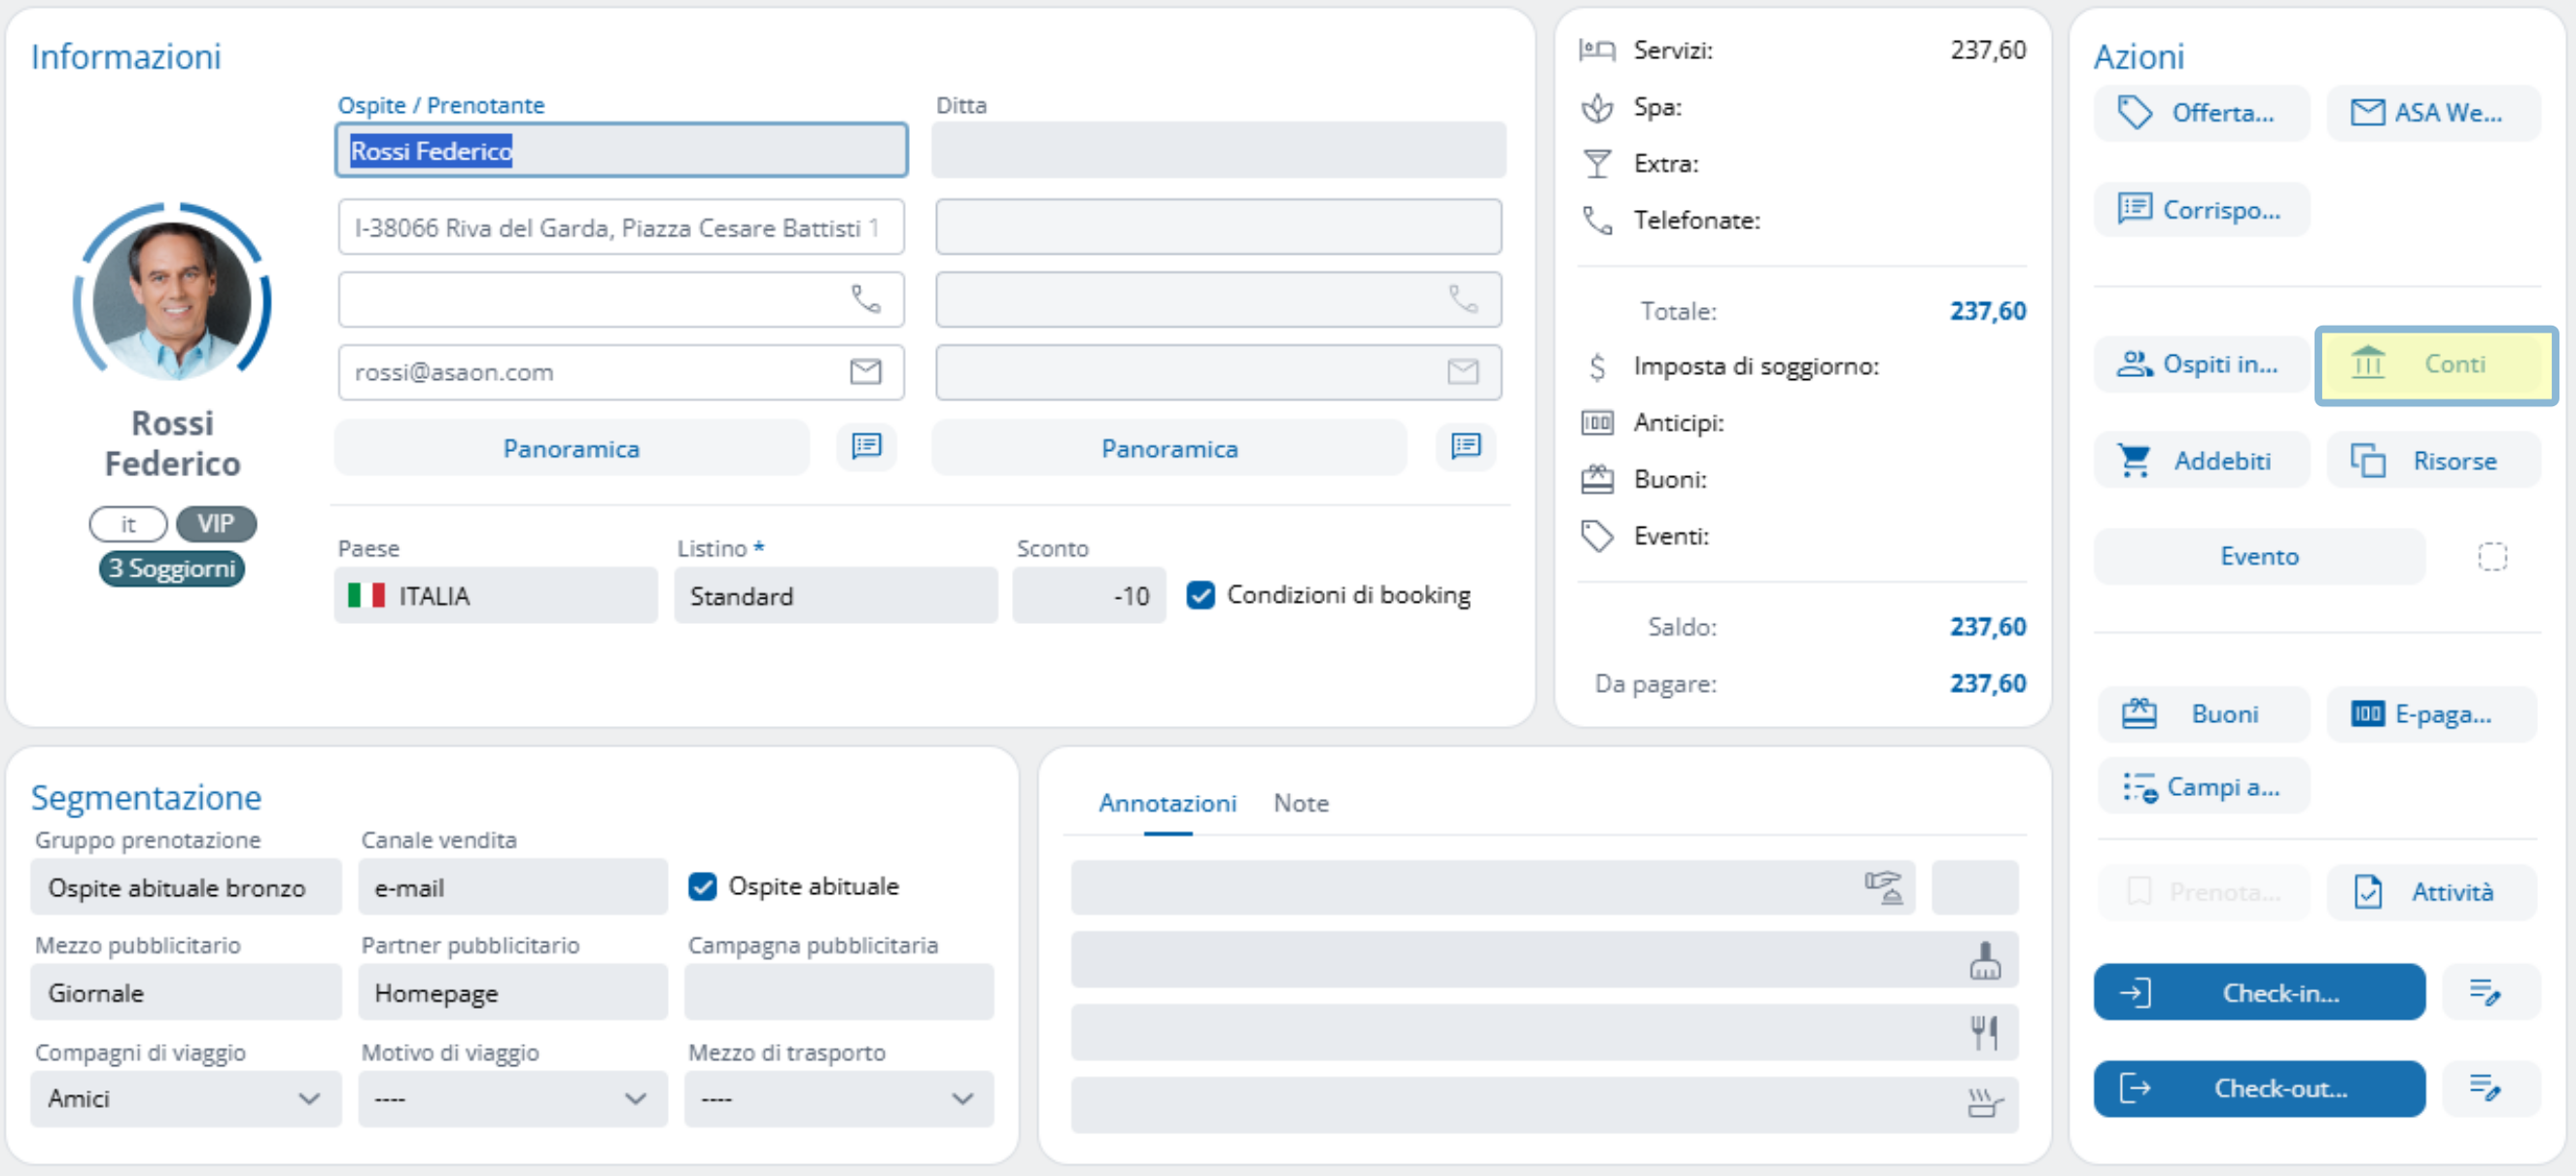The width and height of the screenshot is (2576, 1176).
Task: Click edit list icon next to Check-in
Action: click(2485, 992)
